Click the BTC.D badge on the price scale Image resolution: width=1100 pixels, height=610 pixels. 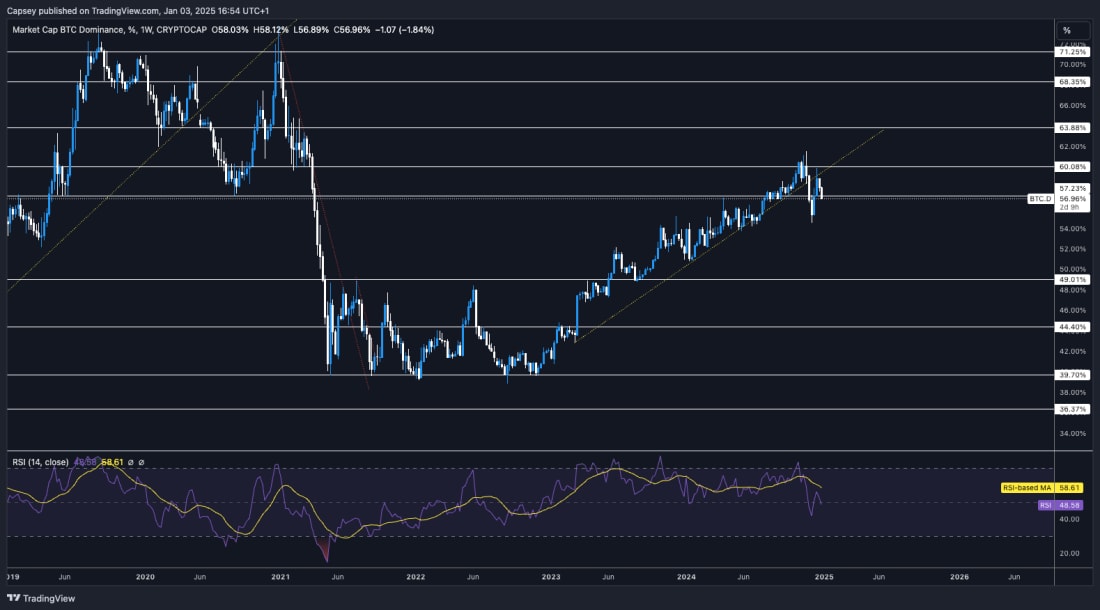1040,198
